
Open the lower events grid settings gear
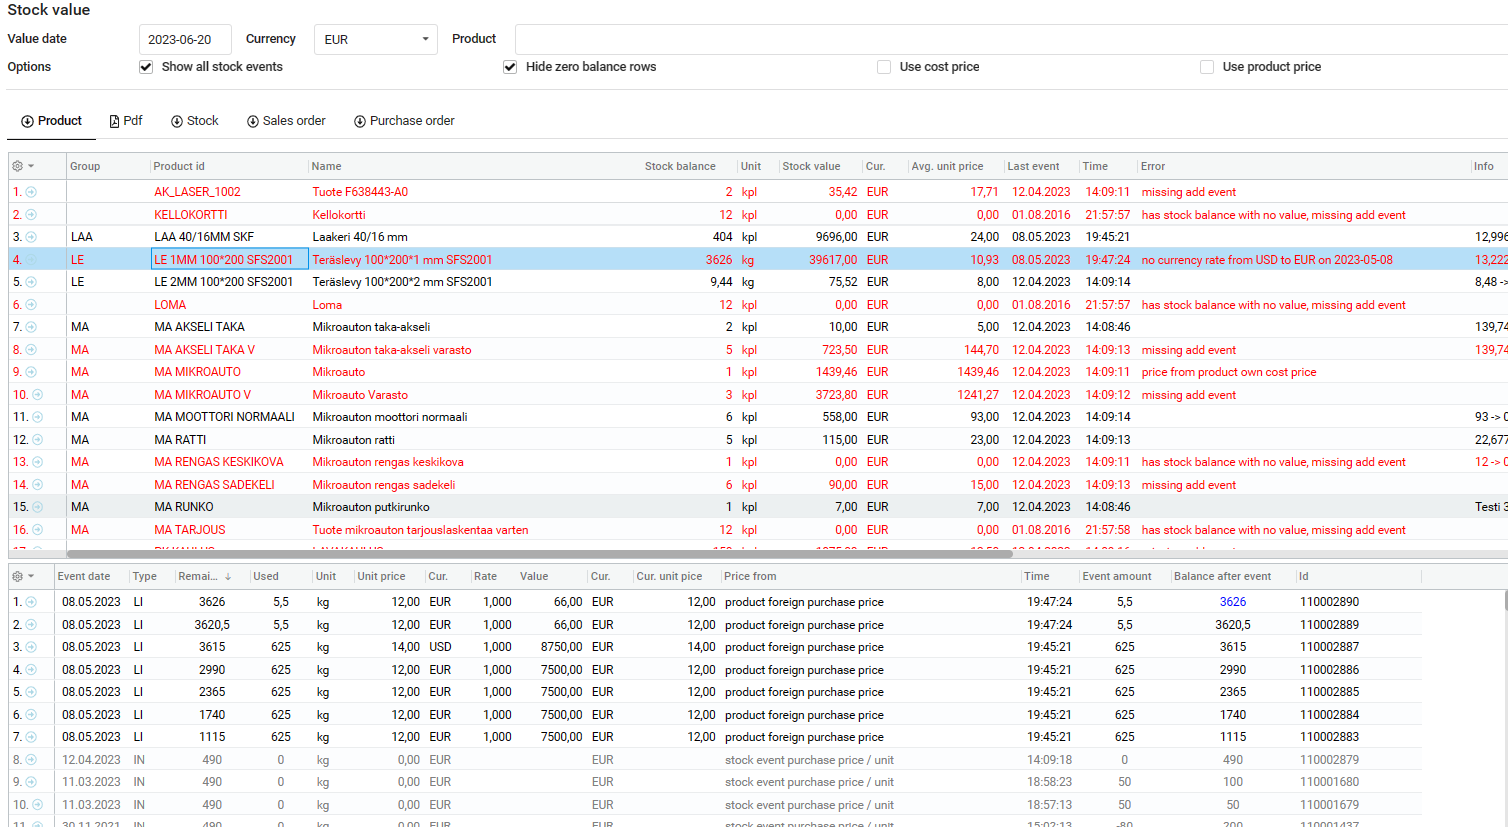(17, 576)
